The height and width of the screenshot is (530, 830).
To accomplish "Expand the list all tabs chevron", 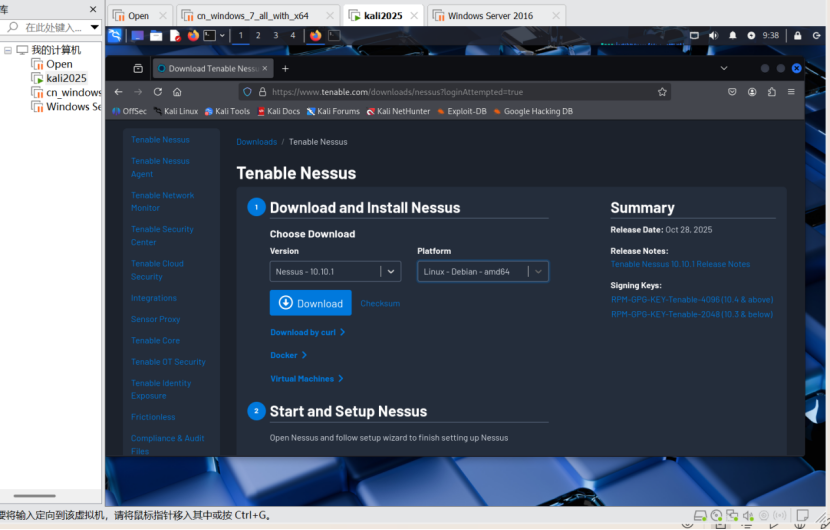I will coord(724,68).
